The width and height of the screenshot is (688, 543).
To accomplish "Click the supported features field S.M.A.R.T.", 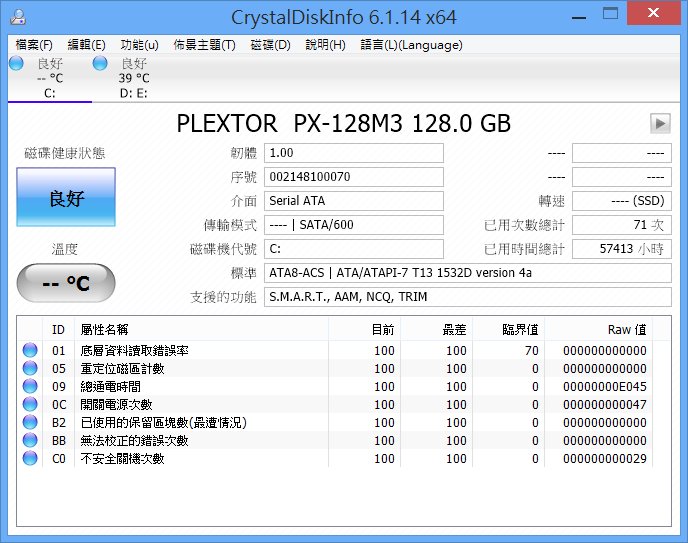I will 468,297.
